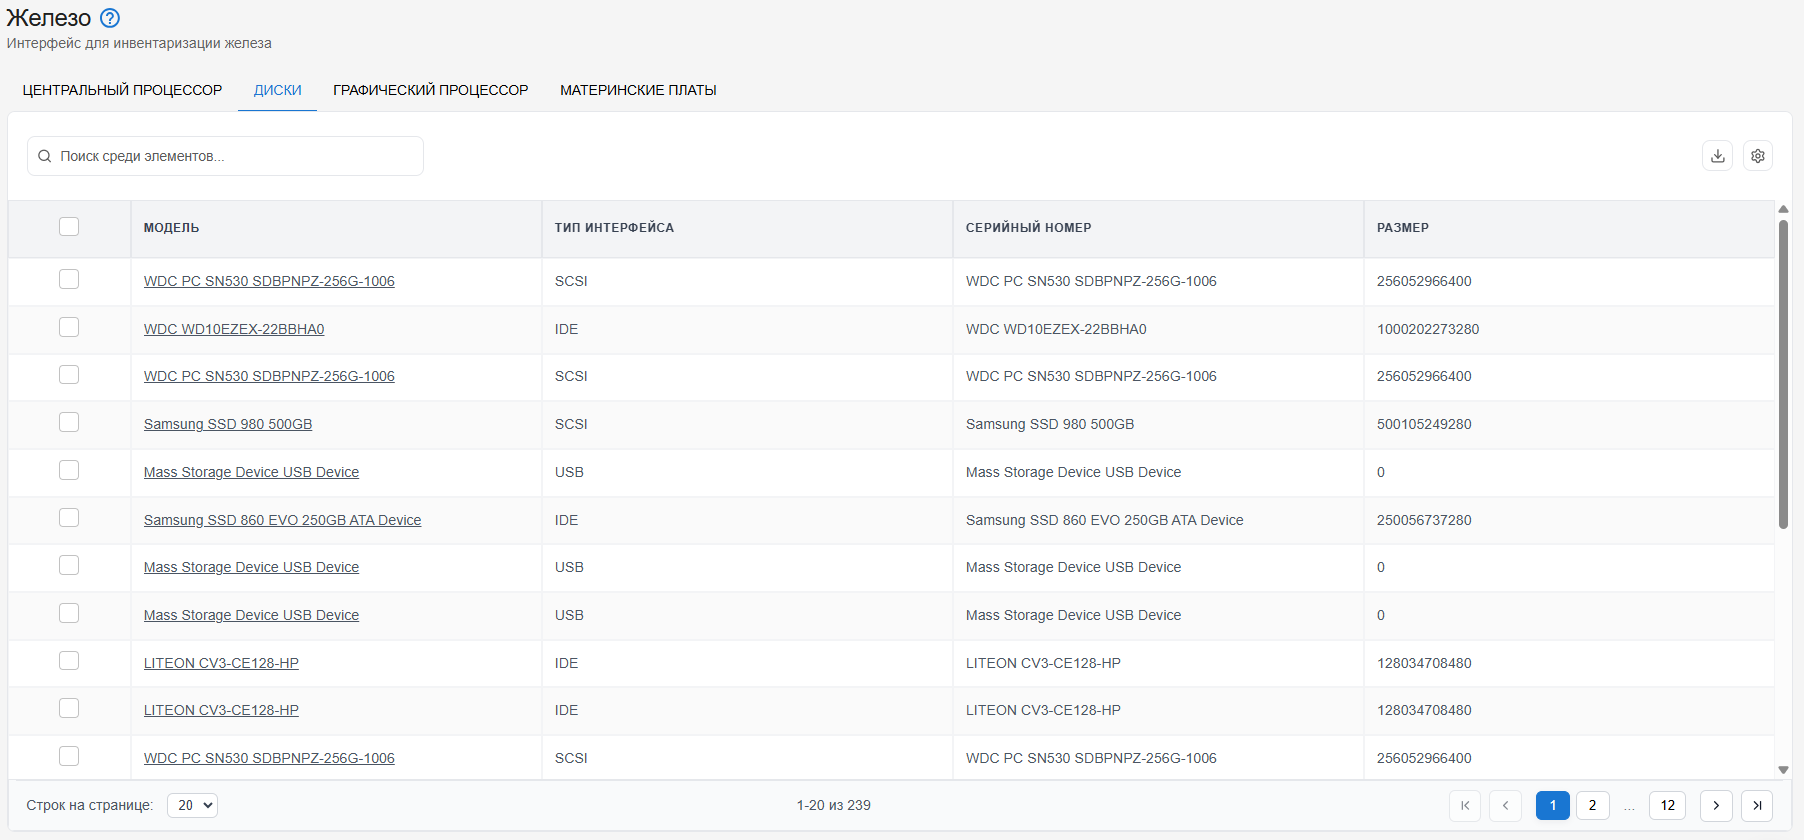The width and height of the screenshot is (1804, 840).
Task: Go to next page arrow
Action: (1716, 805)
